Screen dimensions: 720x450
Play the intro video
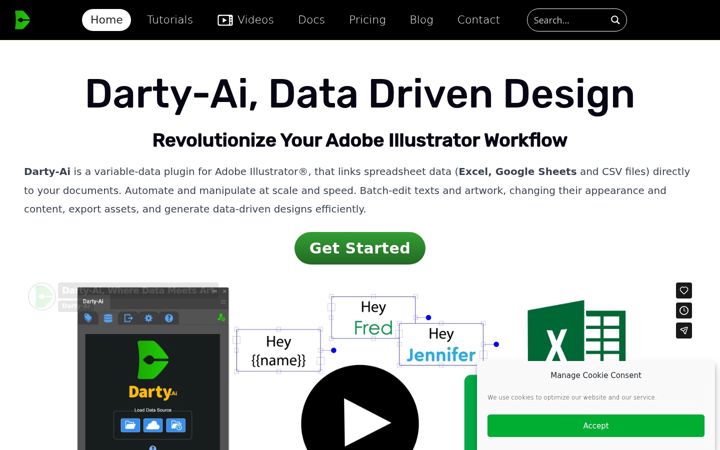[x=360, y=422]
